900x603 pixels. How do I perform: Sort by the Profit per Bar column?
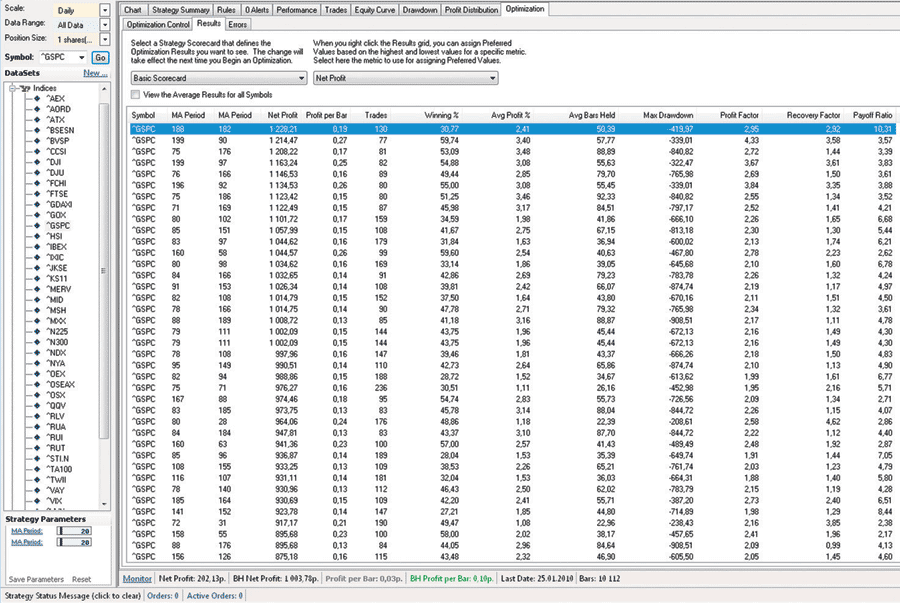click(x=327, y=115)
